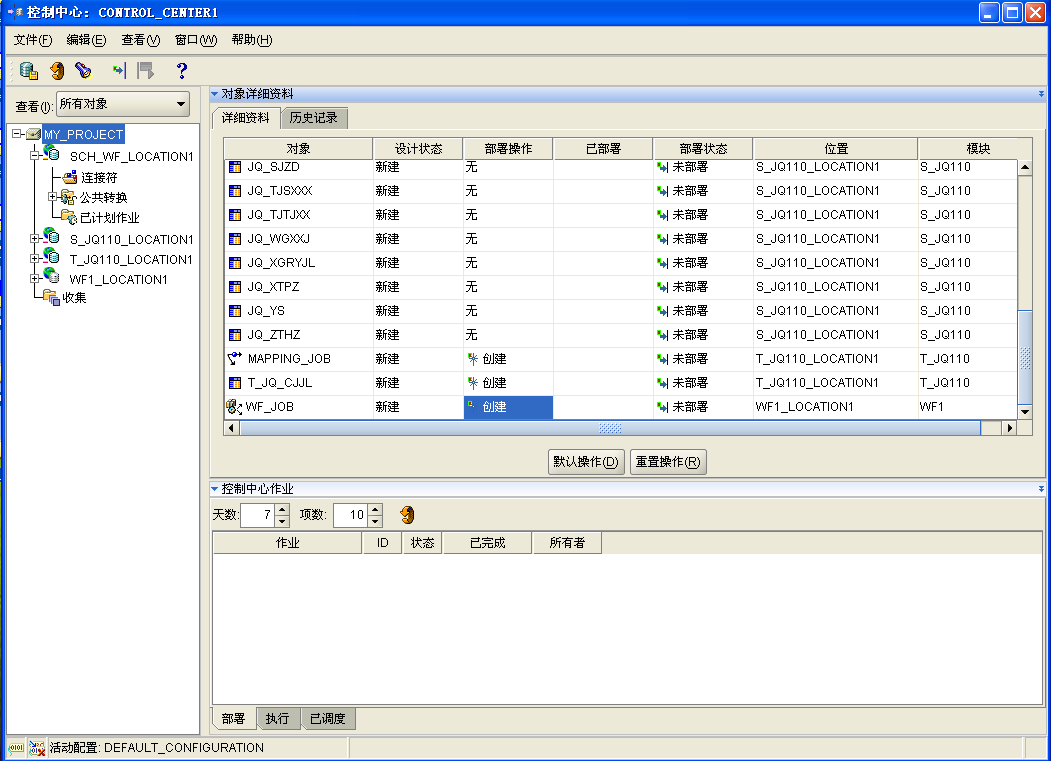Click the SCH_WF_LOCATION1 location icon
The width and height of the screenshot is (1051, 761).
(x=52, y=154)
